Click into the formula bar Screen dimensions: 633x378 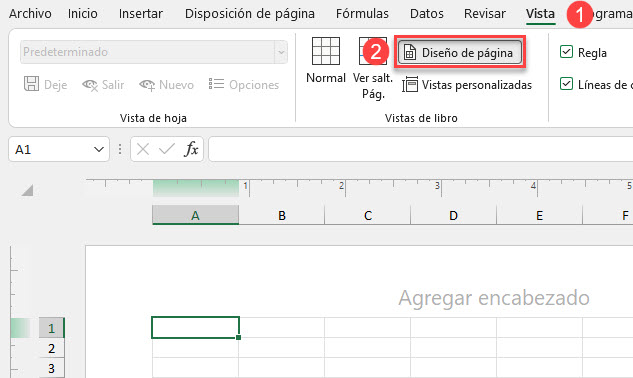coord(421,149)
